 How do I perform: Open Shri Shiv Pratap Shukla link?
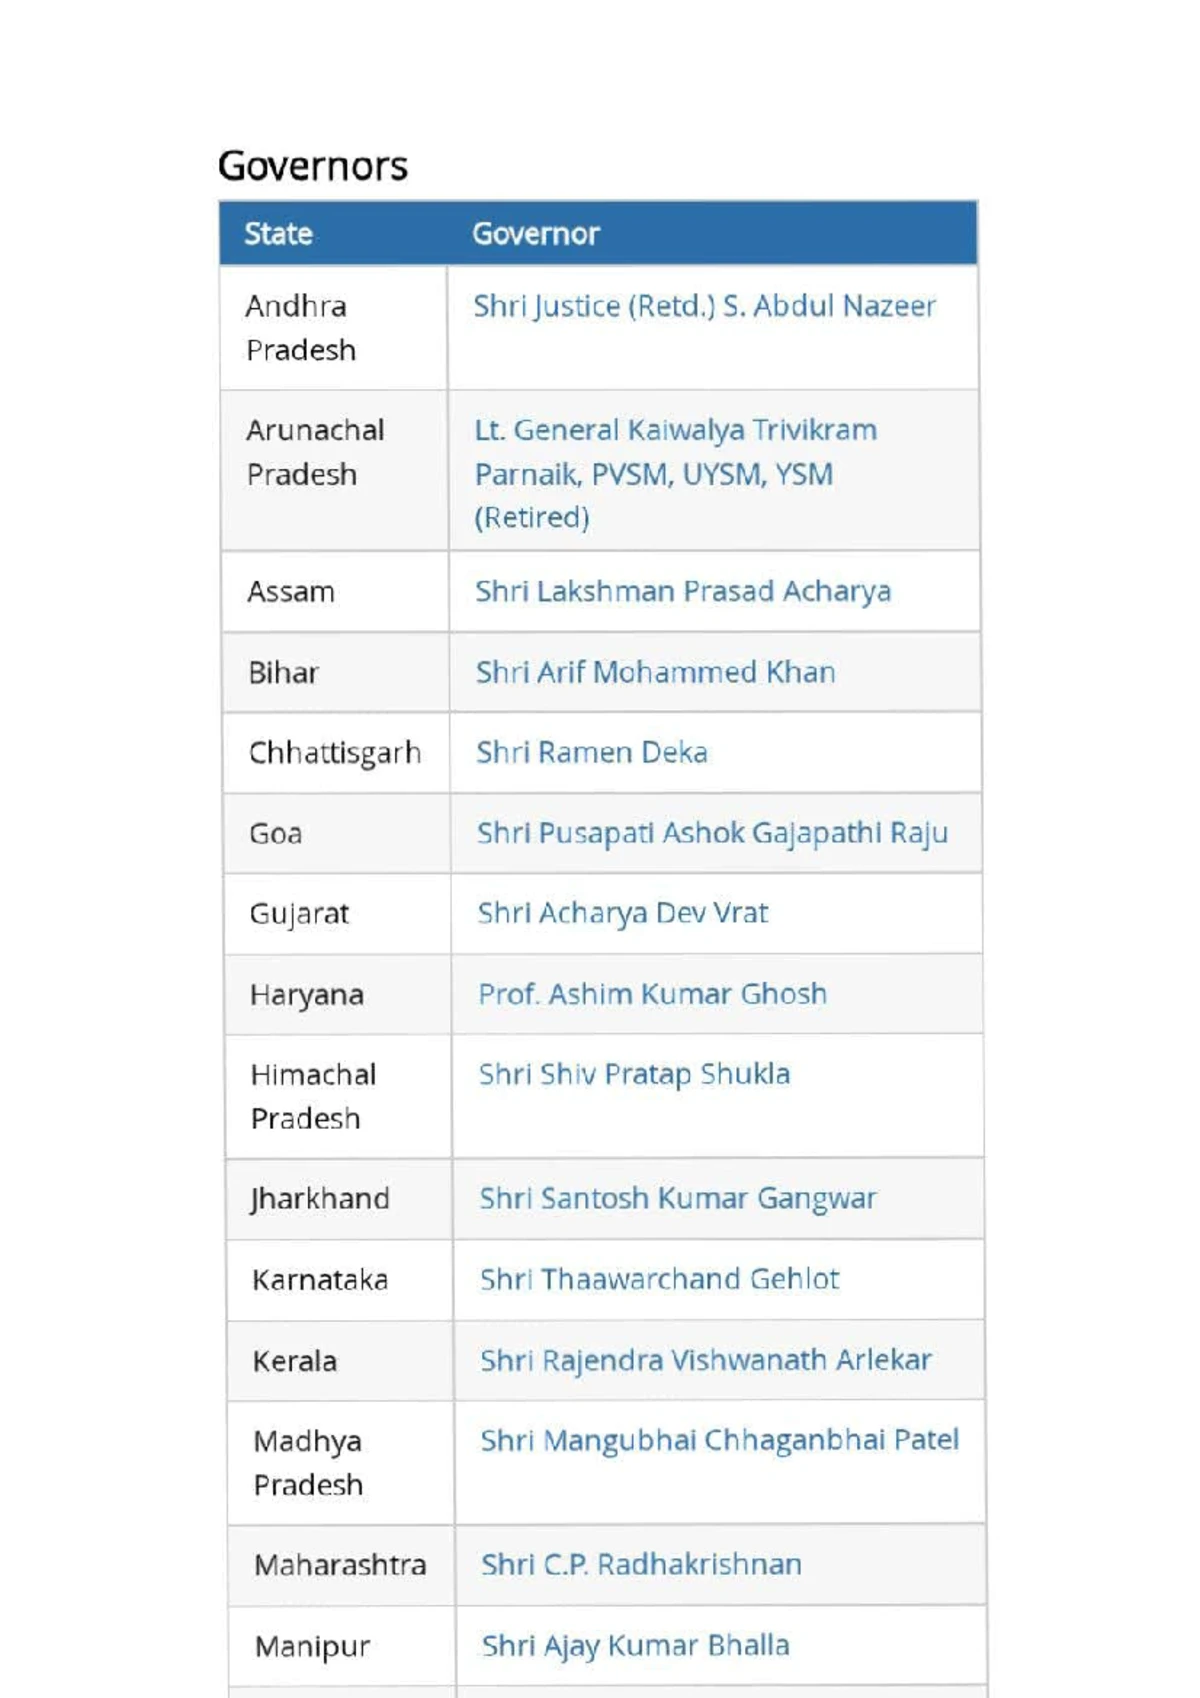tap(634, 1074)
